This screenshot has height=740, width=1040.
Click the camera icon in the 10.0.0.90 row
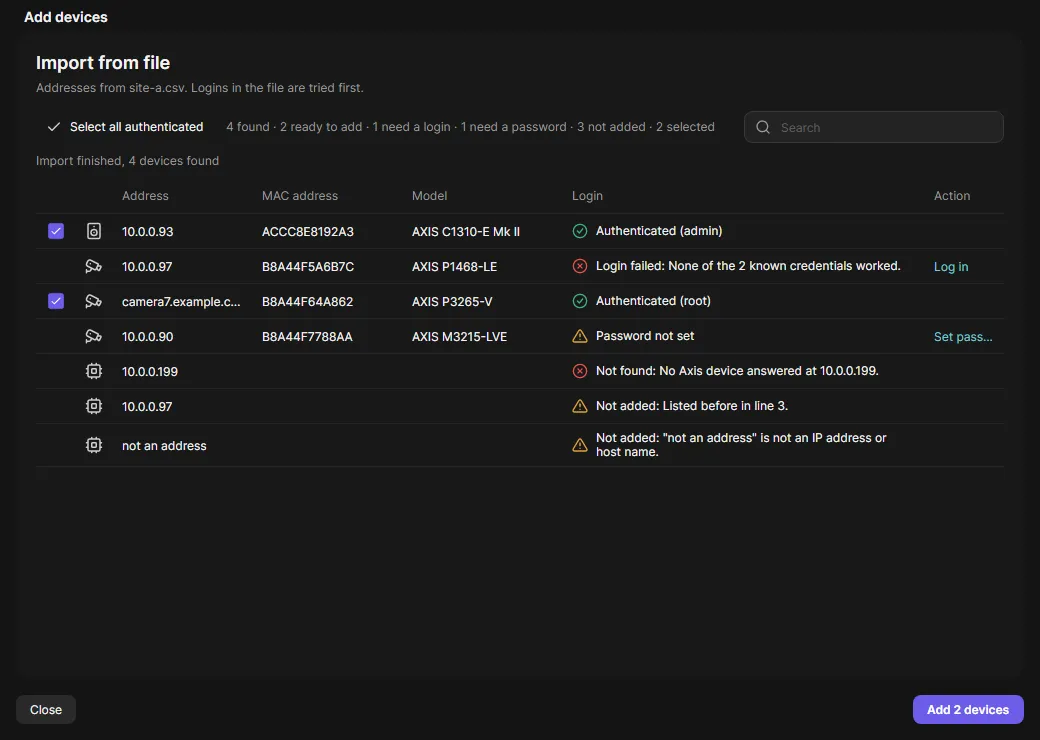[94, 336]
